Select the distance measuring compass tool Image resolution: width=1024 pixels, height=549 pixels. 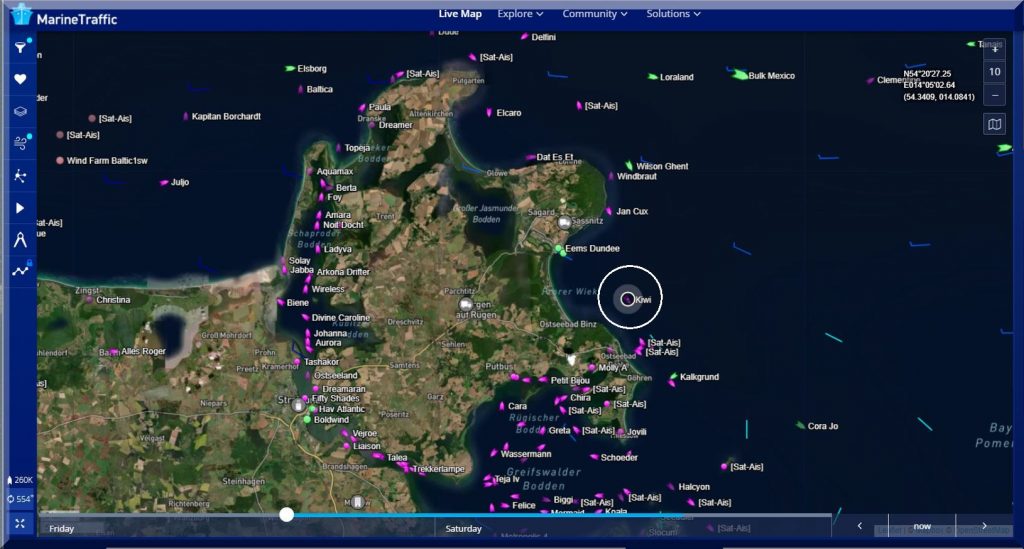point(20,238)
